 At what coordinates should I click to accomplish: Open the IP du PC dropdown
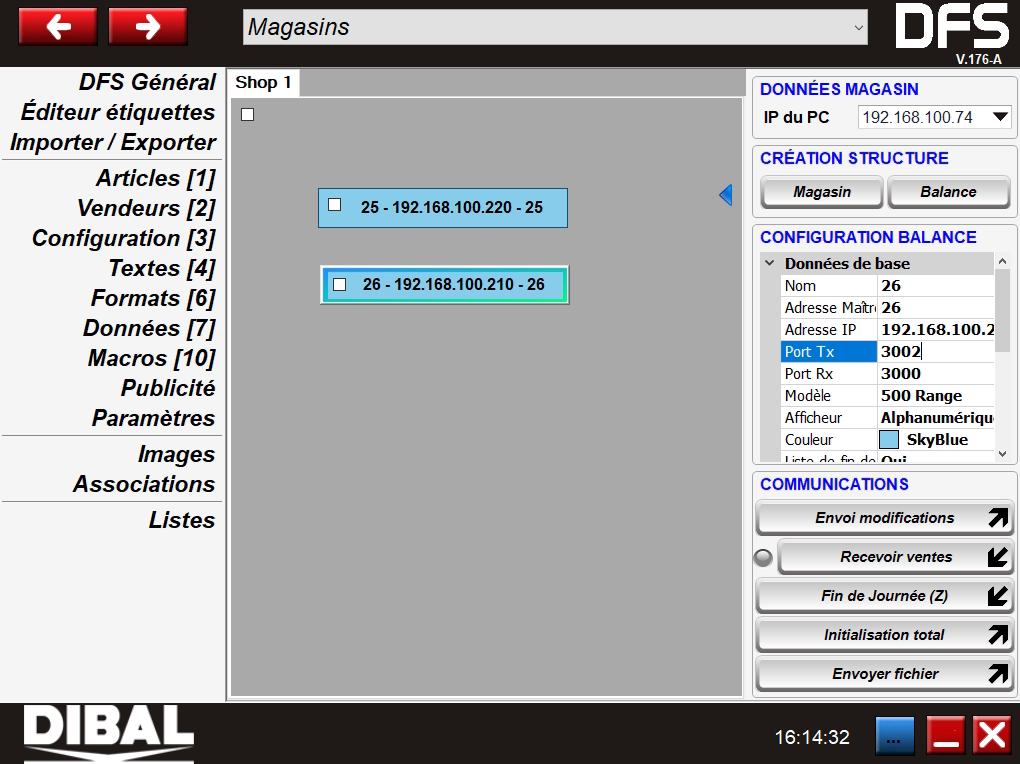pos(934,117)
